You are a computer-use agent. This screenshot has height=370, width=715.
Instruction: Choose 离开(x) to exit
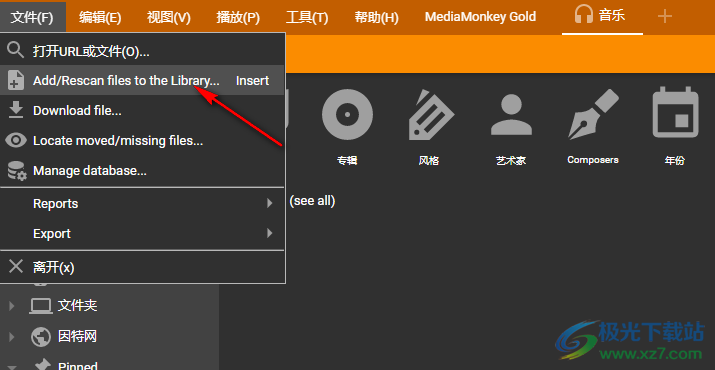pyautogui.click(x=143, y=267)
